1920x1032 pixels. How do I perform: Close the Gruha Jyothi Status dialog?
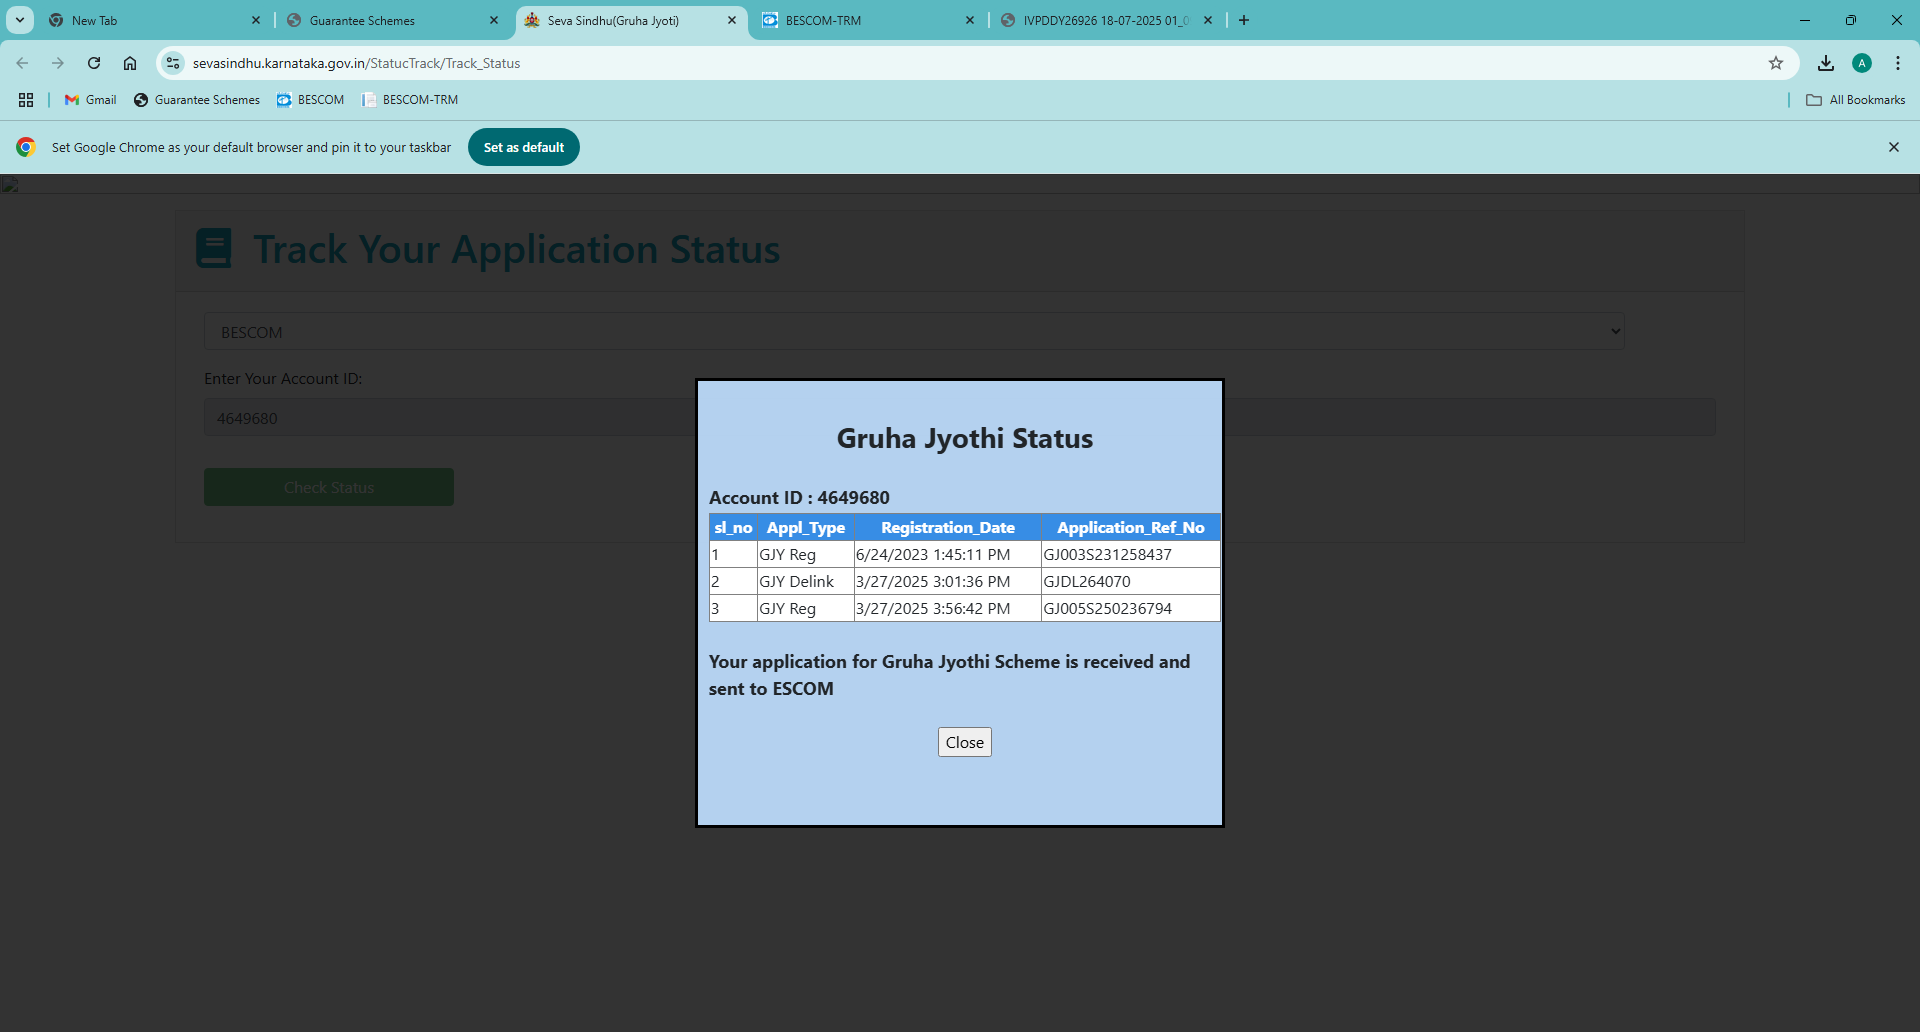964,742
